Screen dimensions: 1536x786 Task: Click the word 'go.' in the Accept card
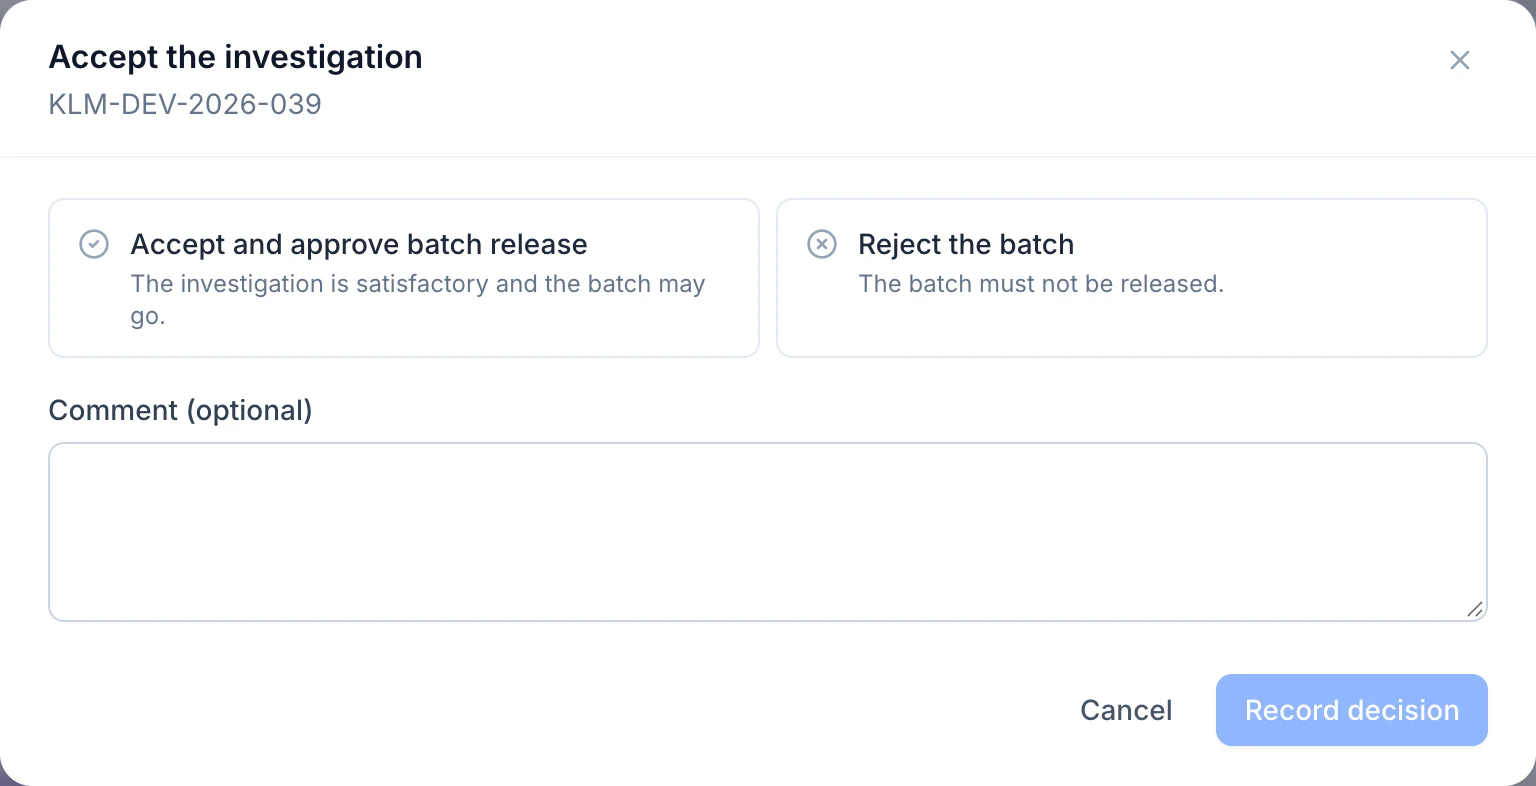(x=148, y=318)
